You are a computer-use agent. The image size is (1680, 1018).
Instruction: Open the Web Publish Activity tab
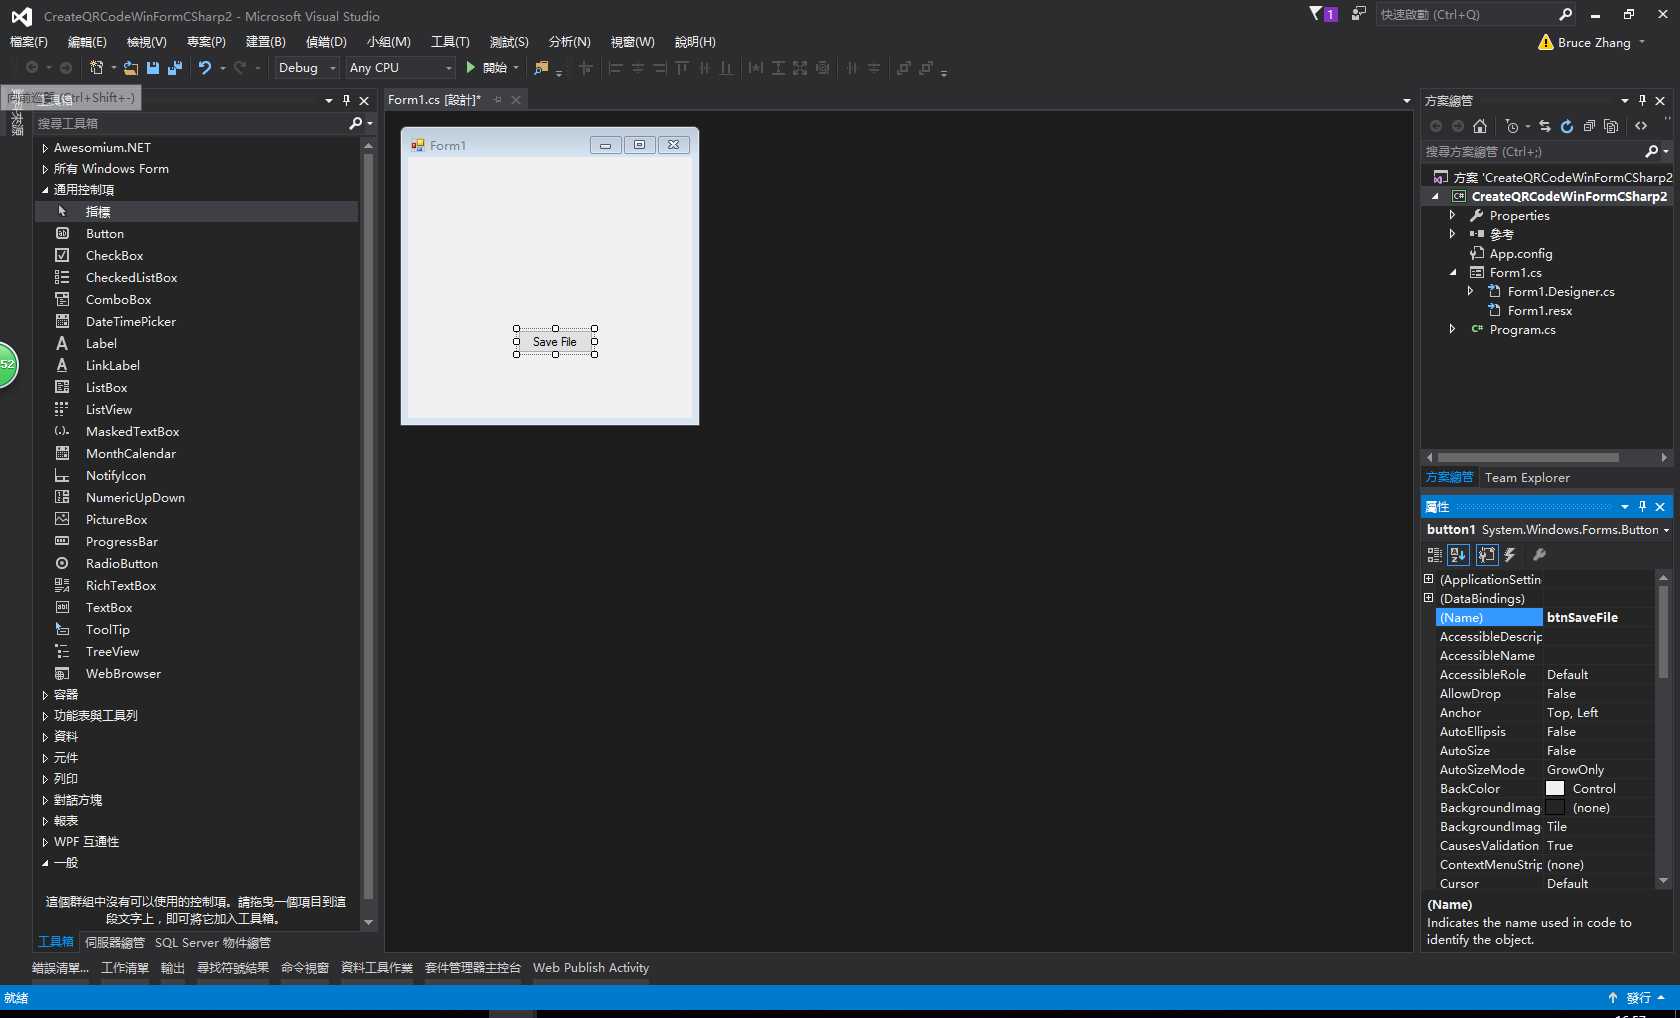pos(591,968)
